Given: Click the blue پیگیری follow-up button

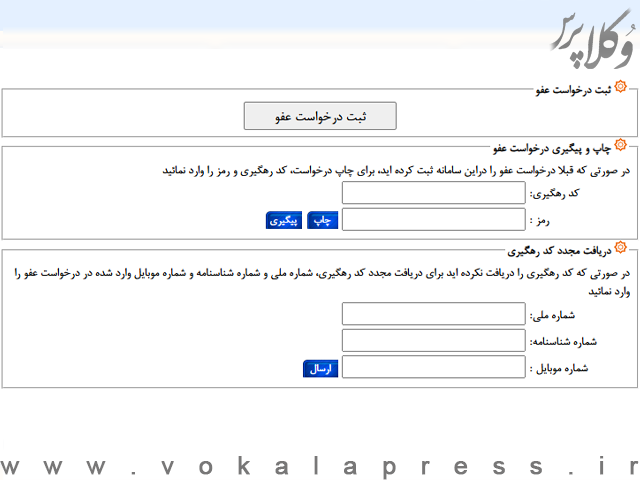Looking at the screenshot, I should coord(284,220).
